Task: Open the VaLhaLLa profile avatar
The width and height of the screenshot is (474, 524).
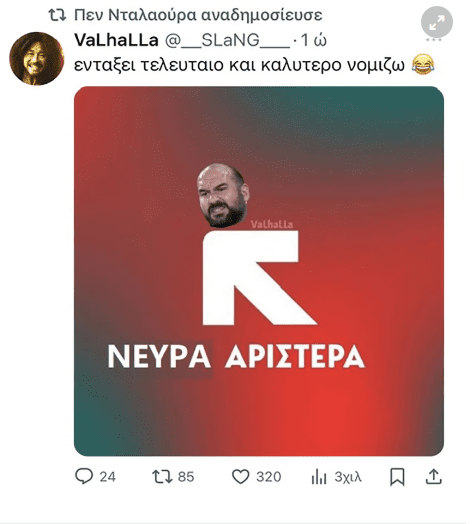Action: [x=36, y=58]
